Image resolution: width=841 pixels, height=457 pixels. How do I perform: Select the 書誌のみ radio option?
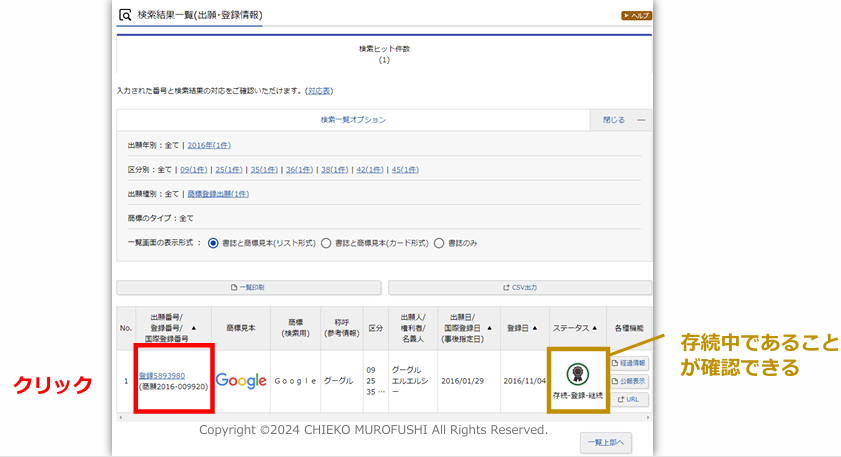[x=439, y=242]
